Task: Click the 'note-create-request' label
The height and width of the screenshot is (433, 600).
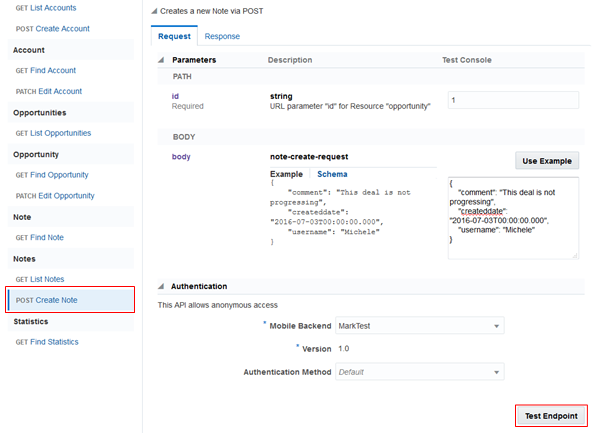Action: (x=309, y=157)
